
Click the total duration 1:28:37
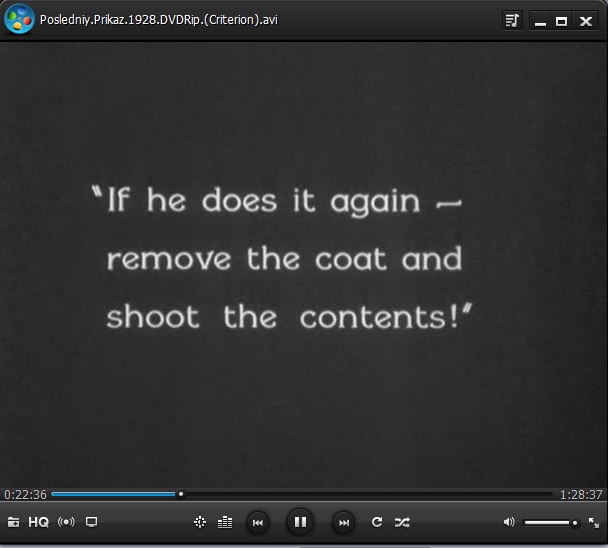(x=581, y=494)
